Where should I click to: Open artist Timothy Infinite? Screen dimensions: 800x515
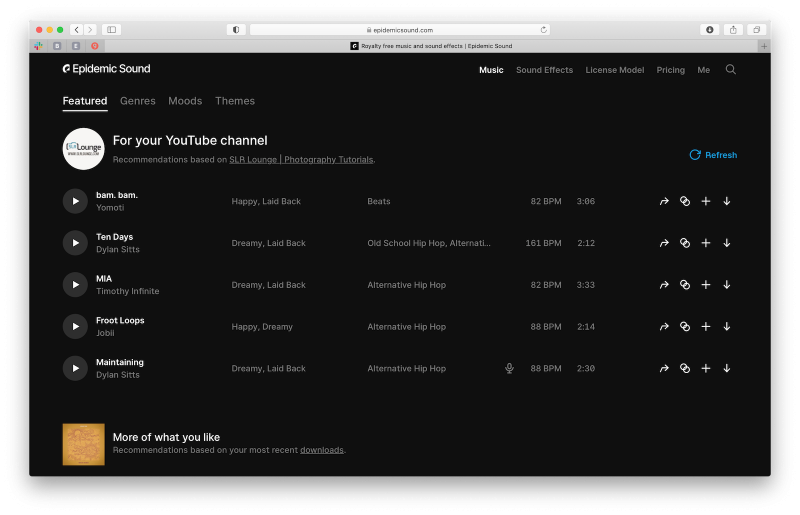click(x=128, y=291)
